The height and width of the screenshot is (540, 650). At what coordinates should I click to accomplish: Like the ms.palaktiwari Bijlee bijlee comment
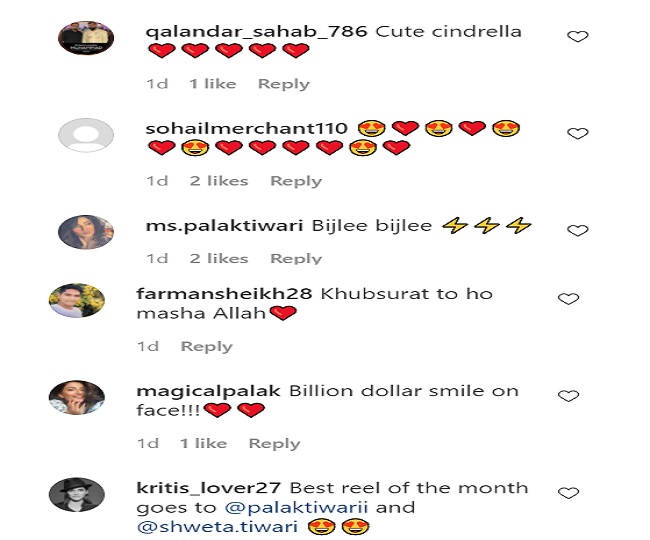click(577, 230)
